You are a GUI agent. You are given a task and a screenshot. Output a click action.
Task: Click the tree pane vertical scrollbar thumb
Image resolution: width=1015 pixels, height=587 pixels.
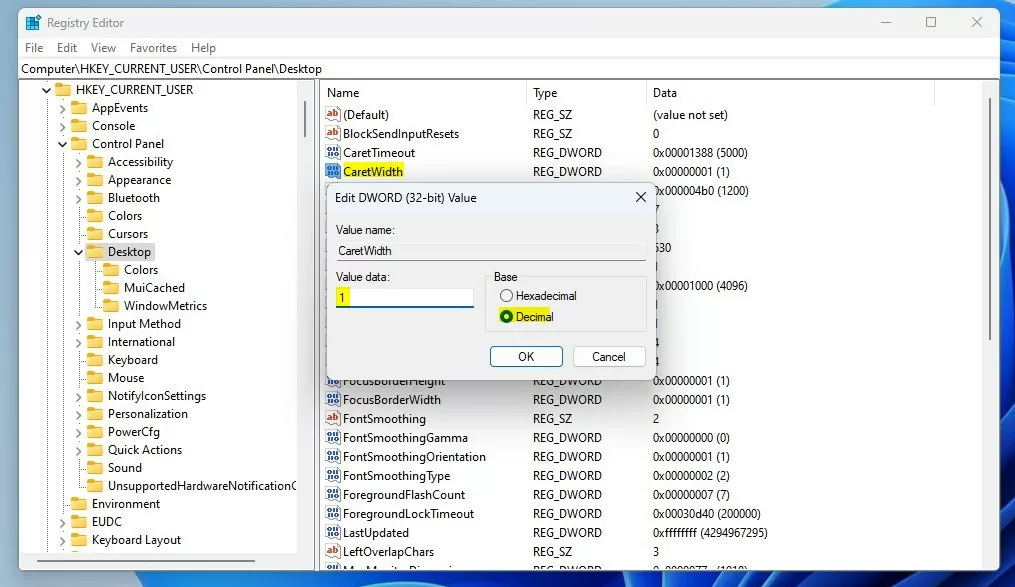(304, 118)
